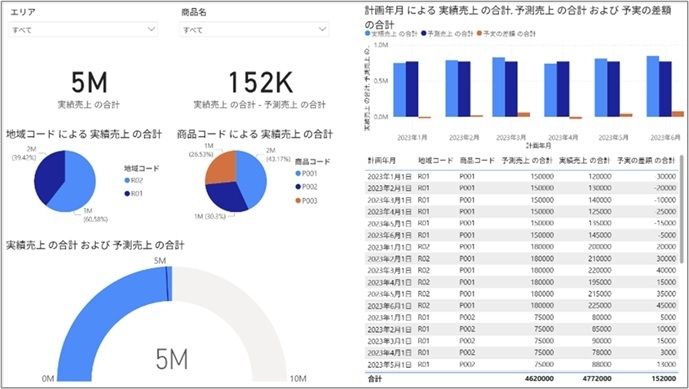Click the 78000 actual sales cell

click(602, 353)
